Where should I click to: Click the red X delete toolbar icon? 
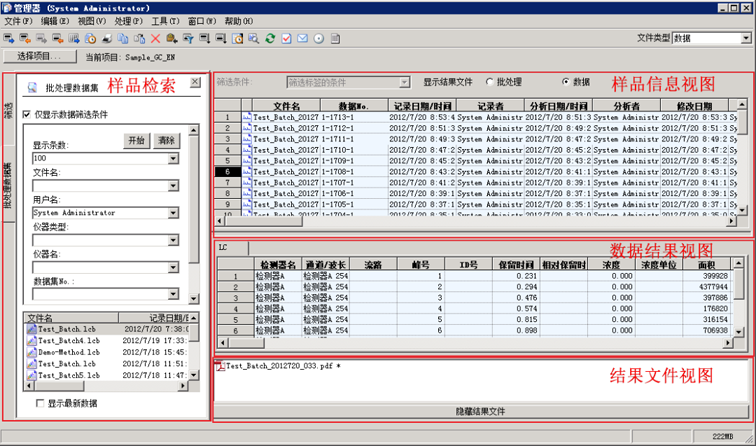[x=155, y=38]
